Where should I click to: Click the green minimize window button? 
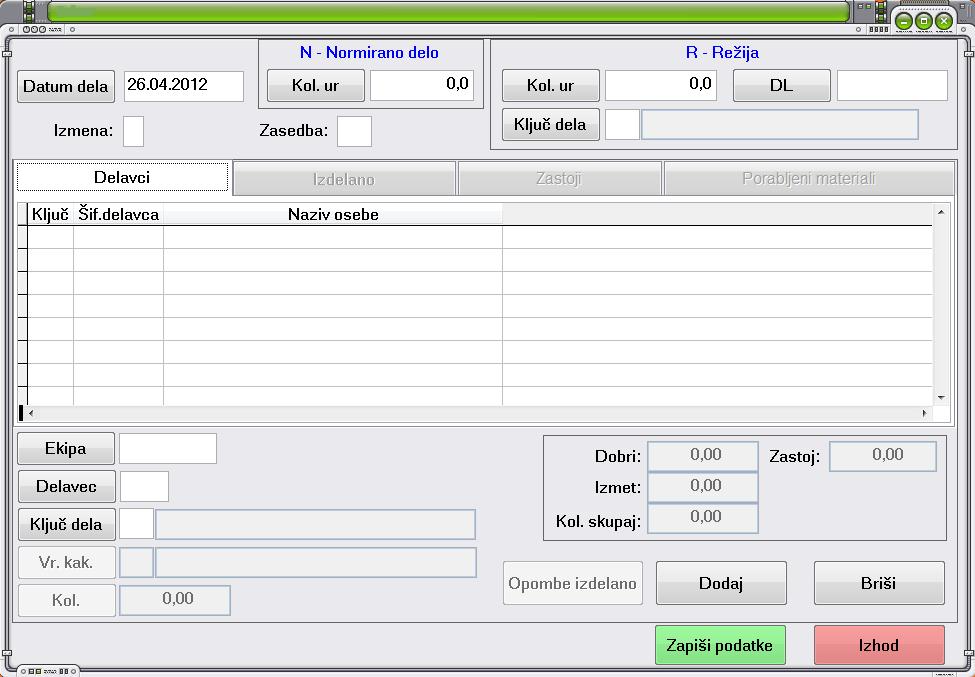click(904, 21)
